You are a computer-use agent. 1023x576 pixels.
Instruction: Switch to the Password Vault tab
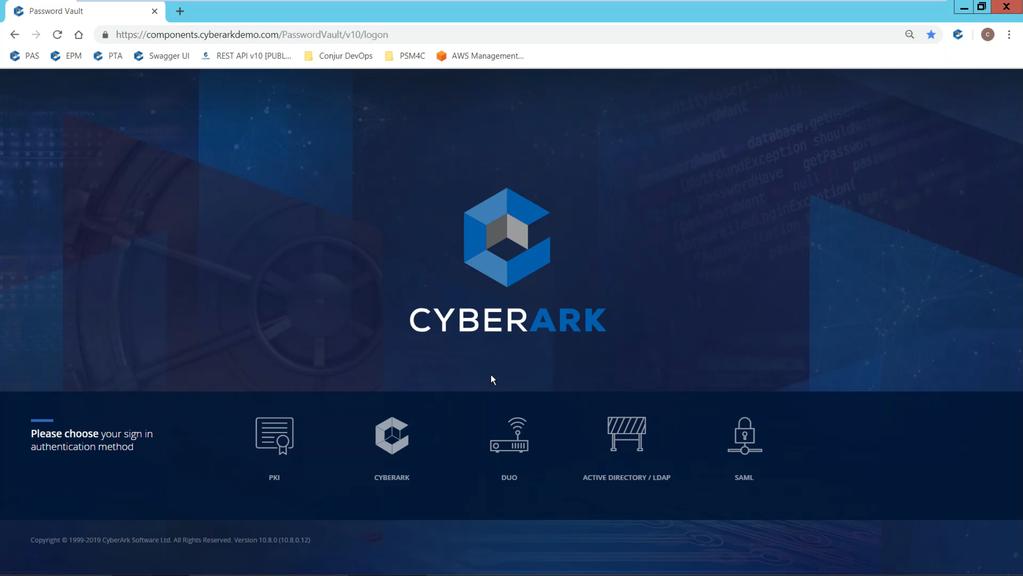pyautogui.click(x=83, y=11)
